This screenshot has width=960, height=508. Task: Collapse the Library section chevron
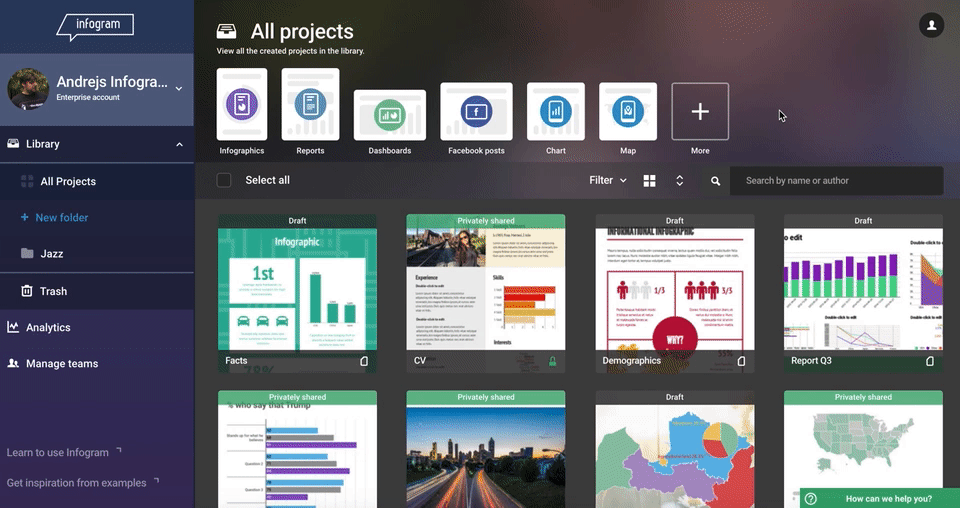[179, 144]
